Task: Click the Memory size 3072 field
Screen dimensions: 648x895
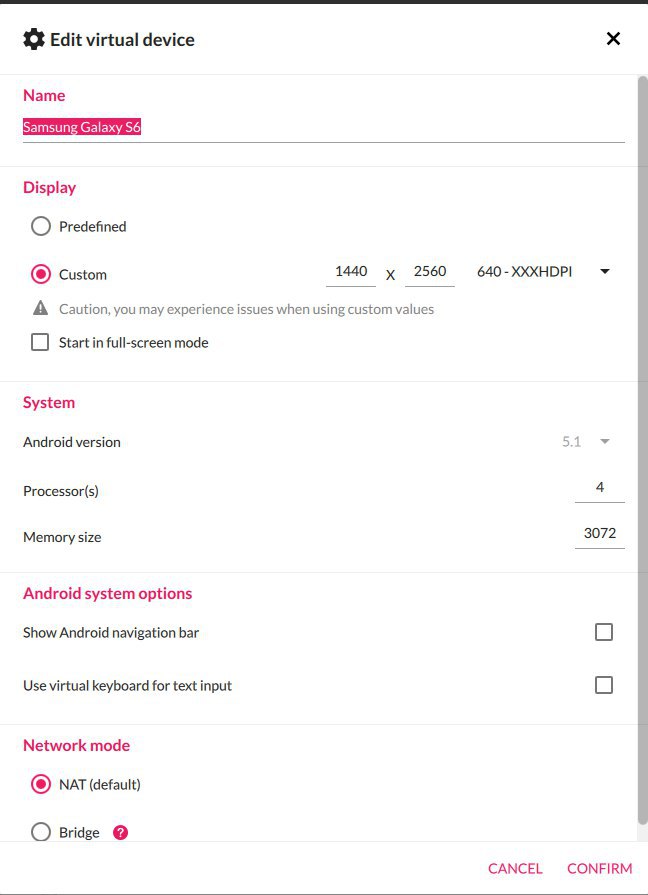Action: [600, 534]
